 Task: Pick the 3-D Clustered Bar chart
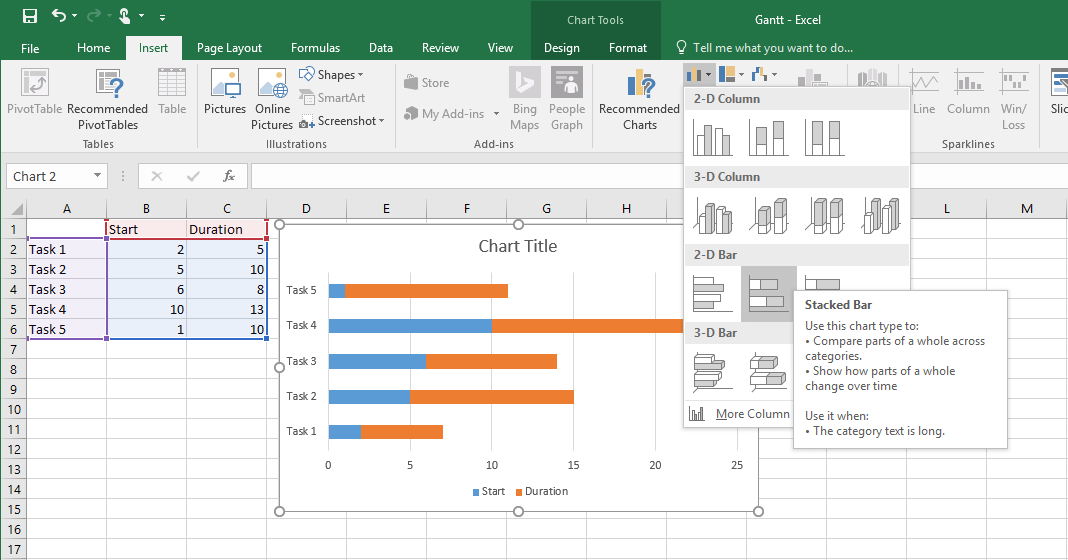[x=712, y=372]
